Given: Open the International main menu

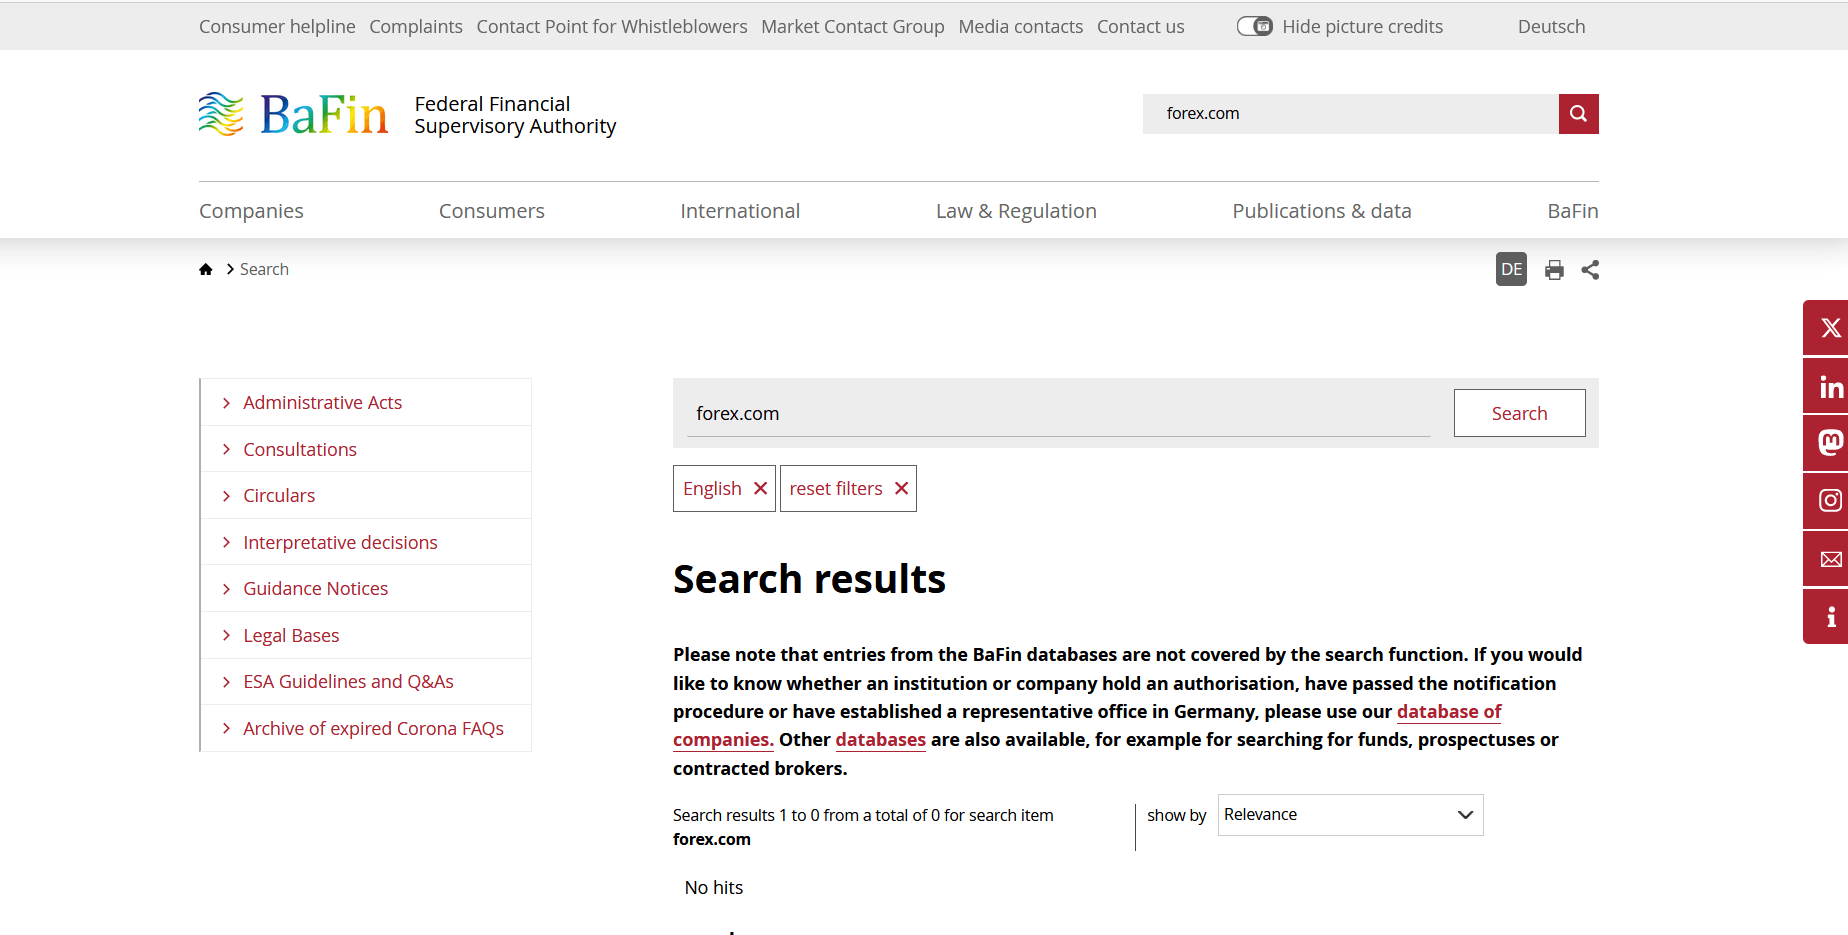Looking at the screenshot, I should coord(740,211).
